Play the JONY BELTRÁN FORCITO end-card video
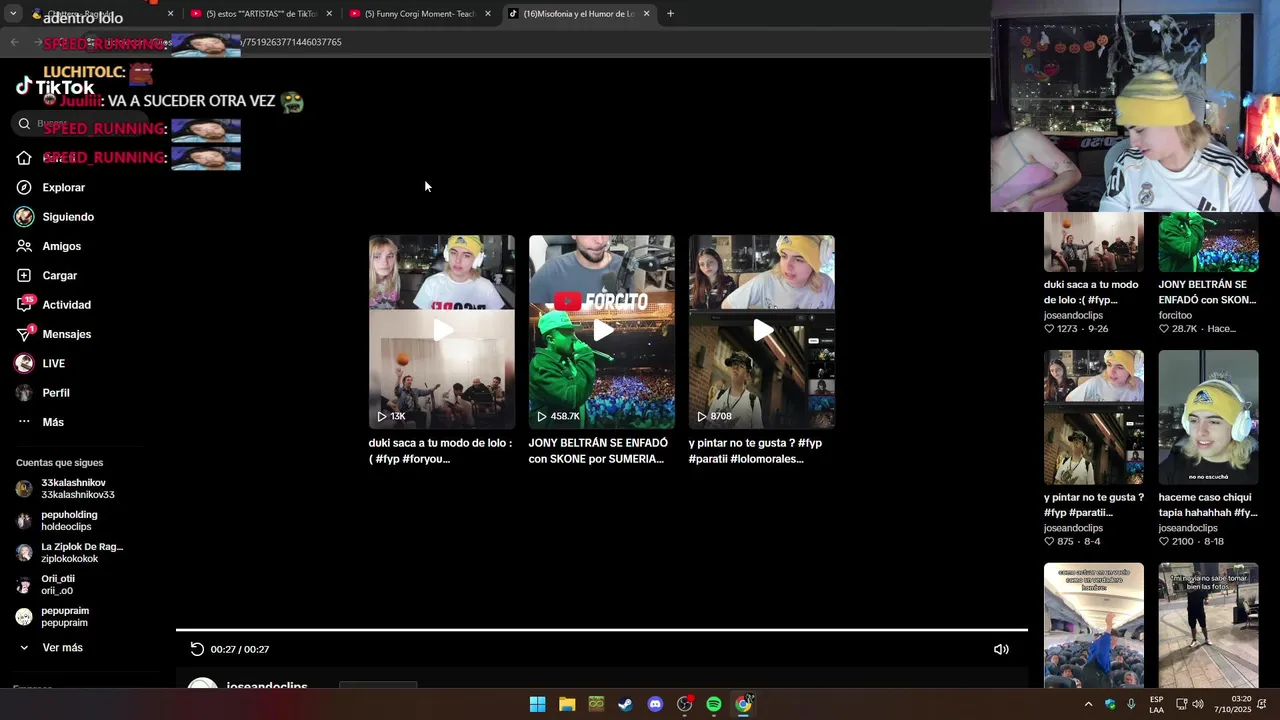 [602, 332]
